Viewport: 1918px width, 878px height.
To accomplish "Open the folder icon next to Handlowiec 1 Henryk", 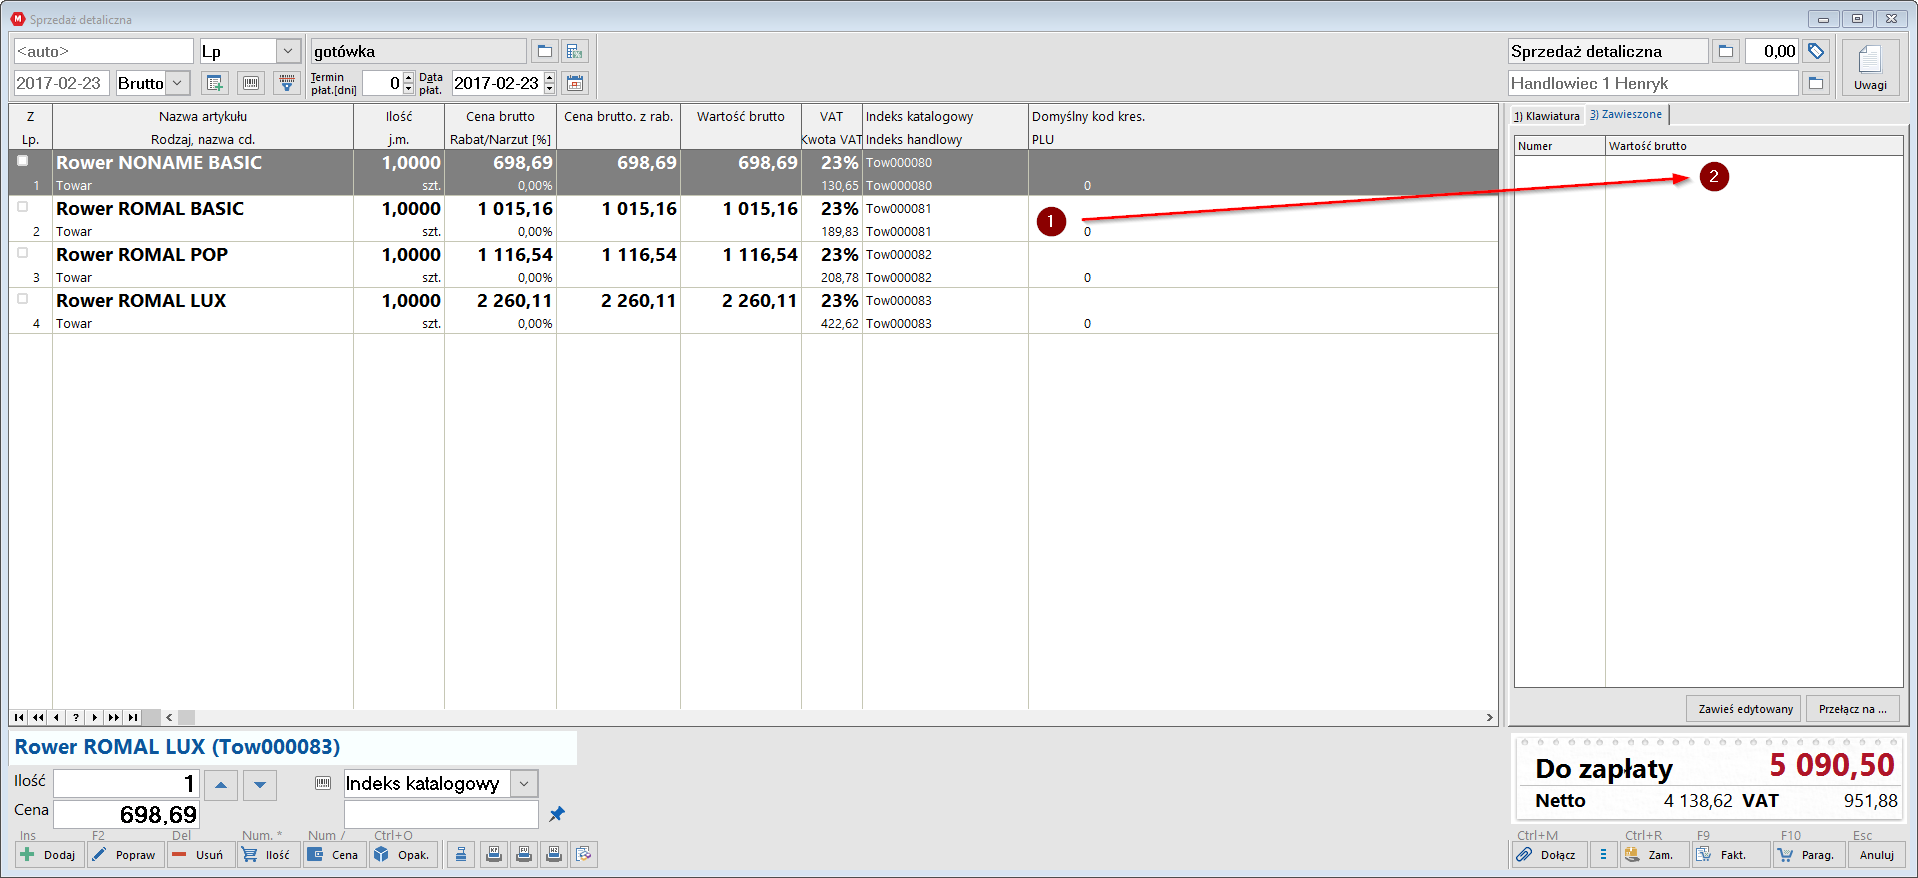I will pyautogui.click(x=1816, y=83).
